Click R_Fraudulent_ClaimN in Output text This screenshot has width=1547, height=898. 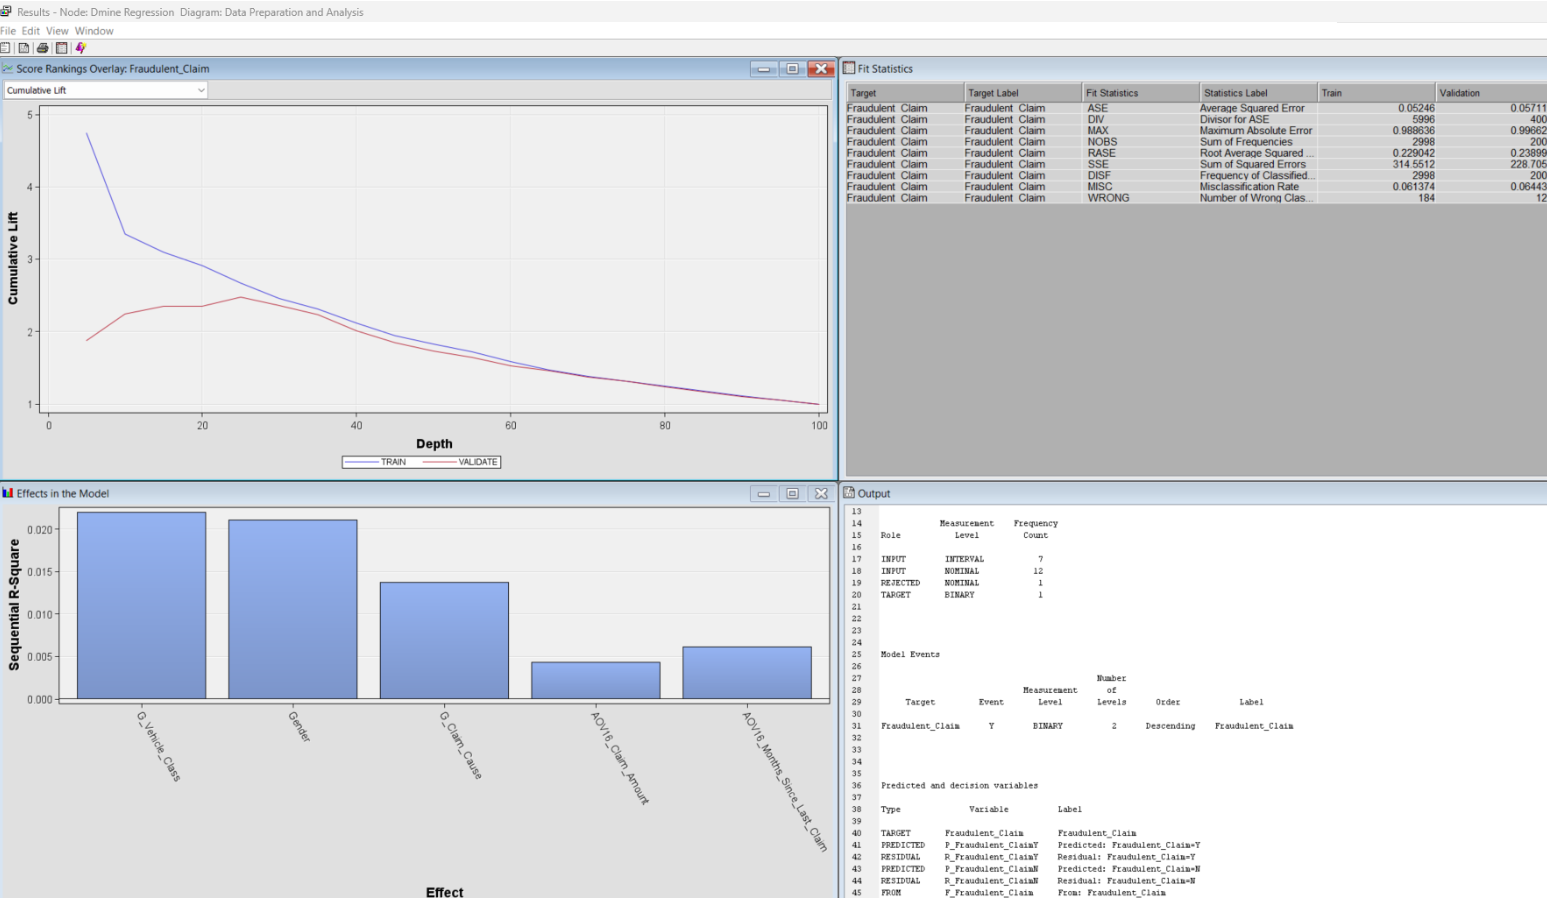tap(991, 881)
